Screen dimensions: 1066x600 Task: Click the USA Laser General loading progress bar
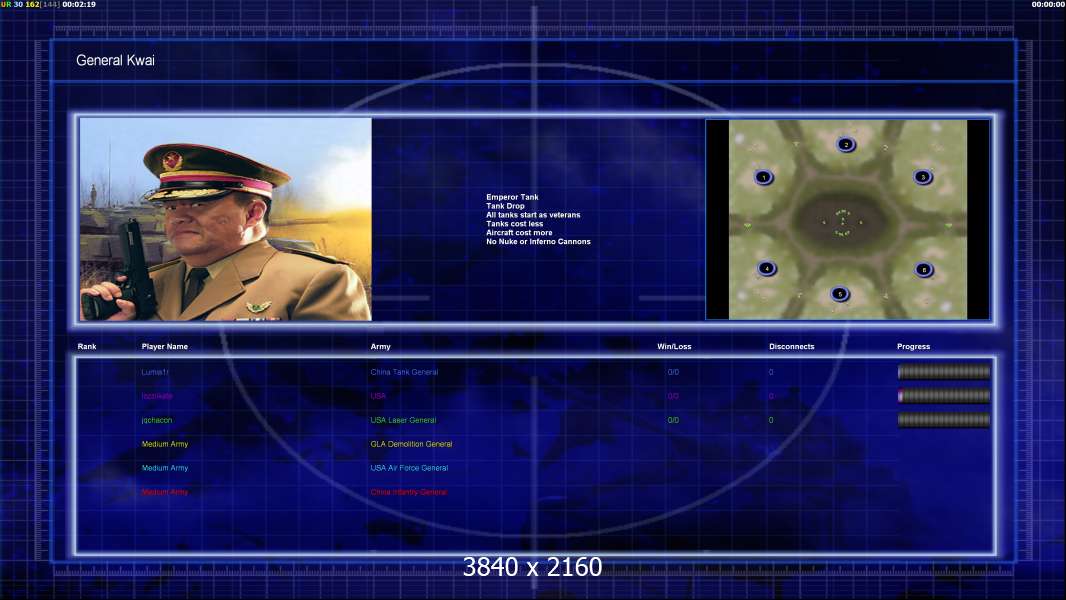point(944,421)
